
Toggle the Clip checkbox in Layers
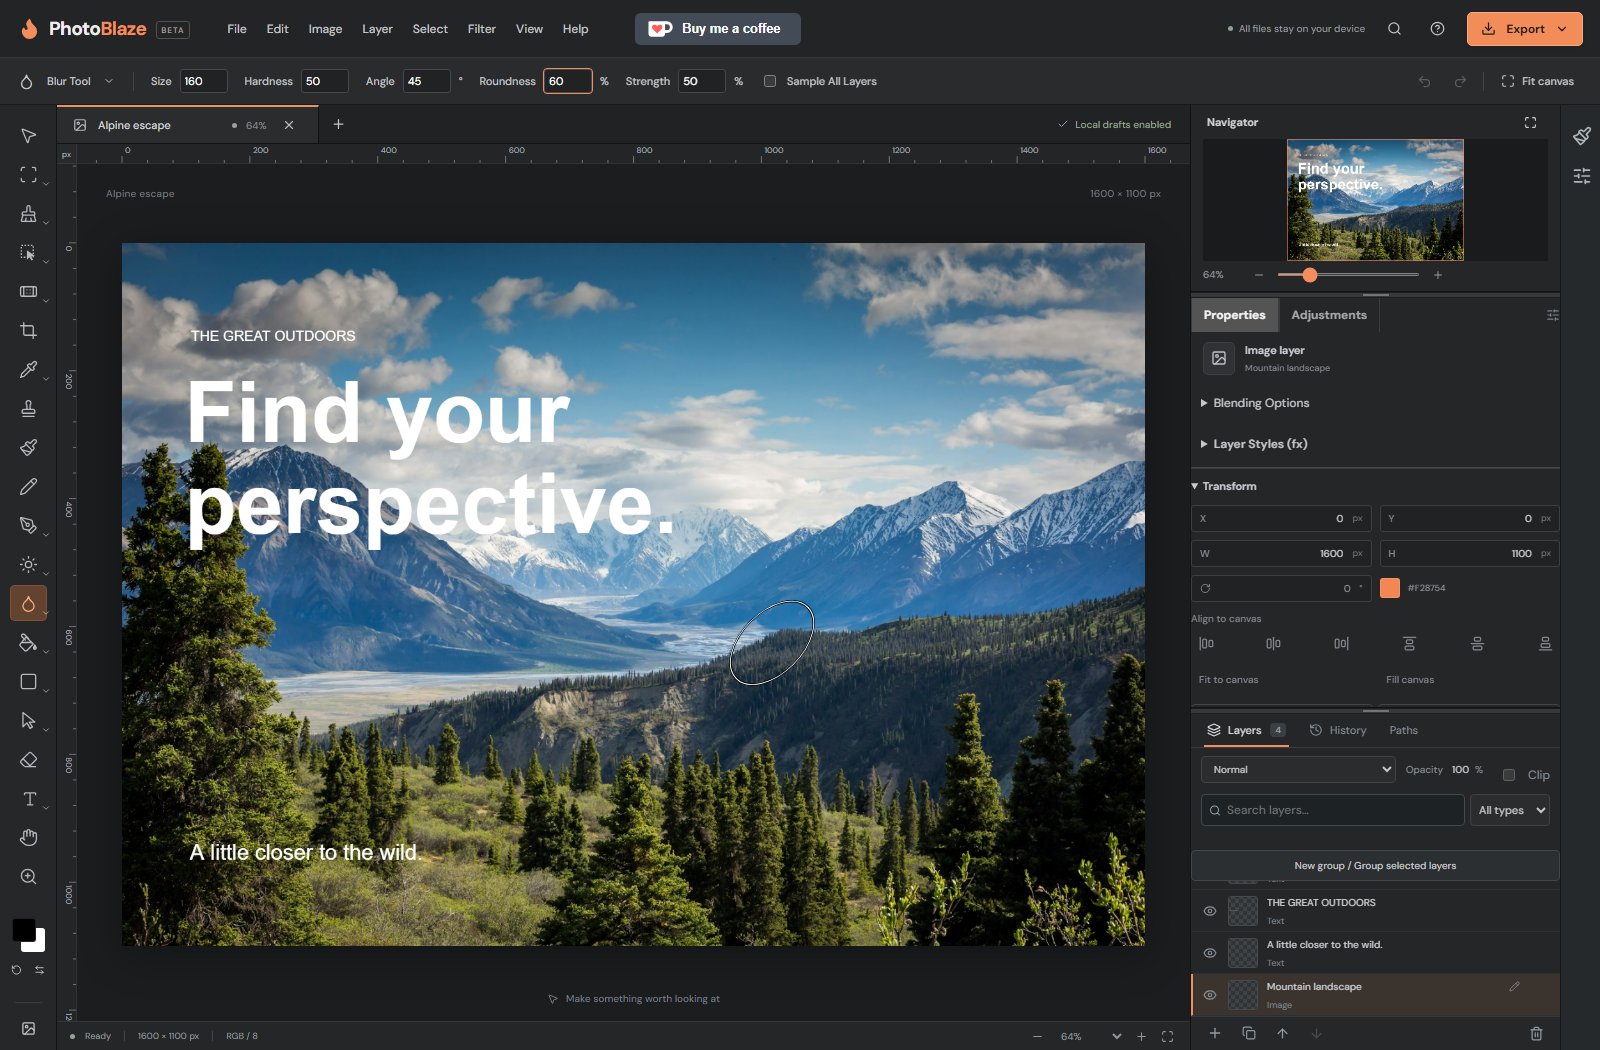(x=1509, y=775)
